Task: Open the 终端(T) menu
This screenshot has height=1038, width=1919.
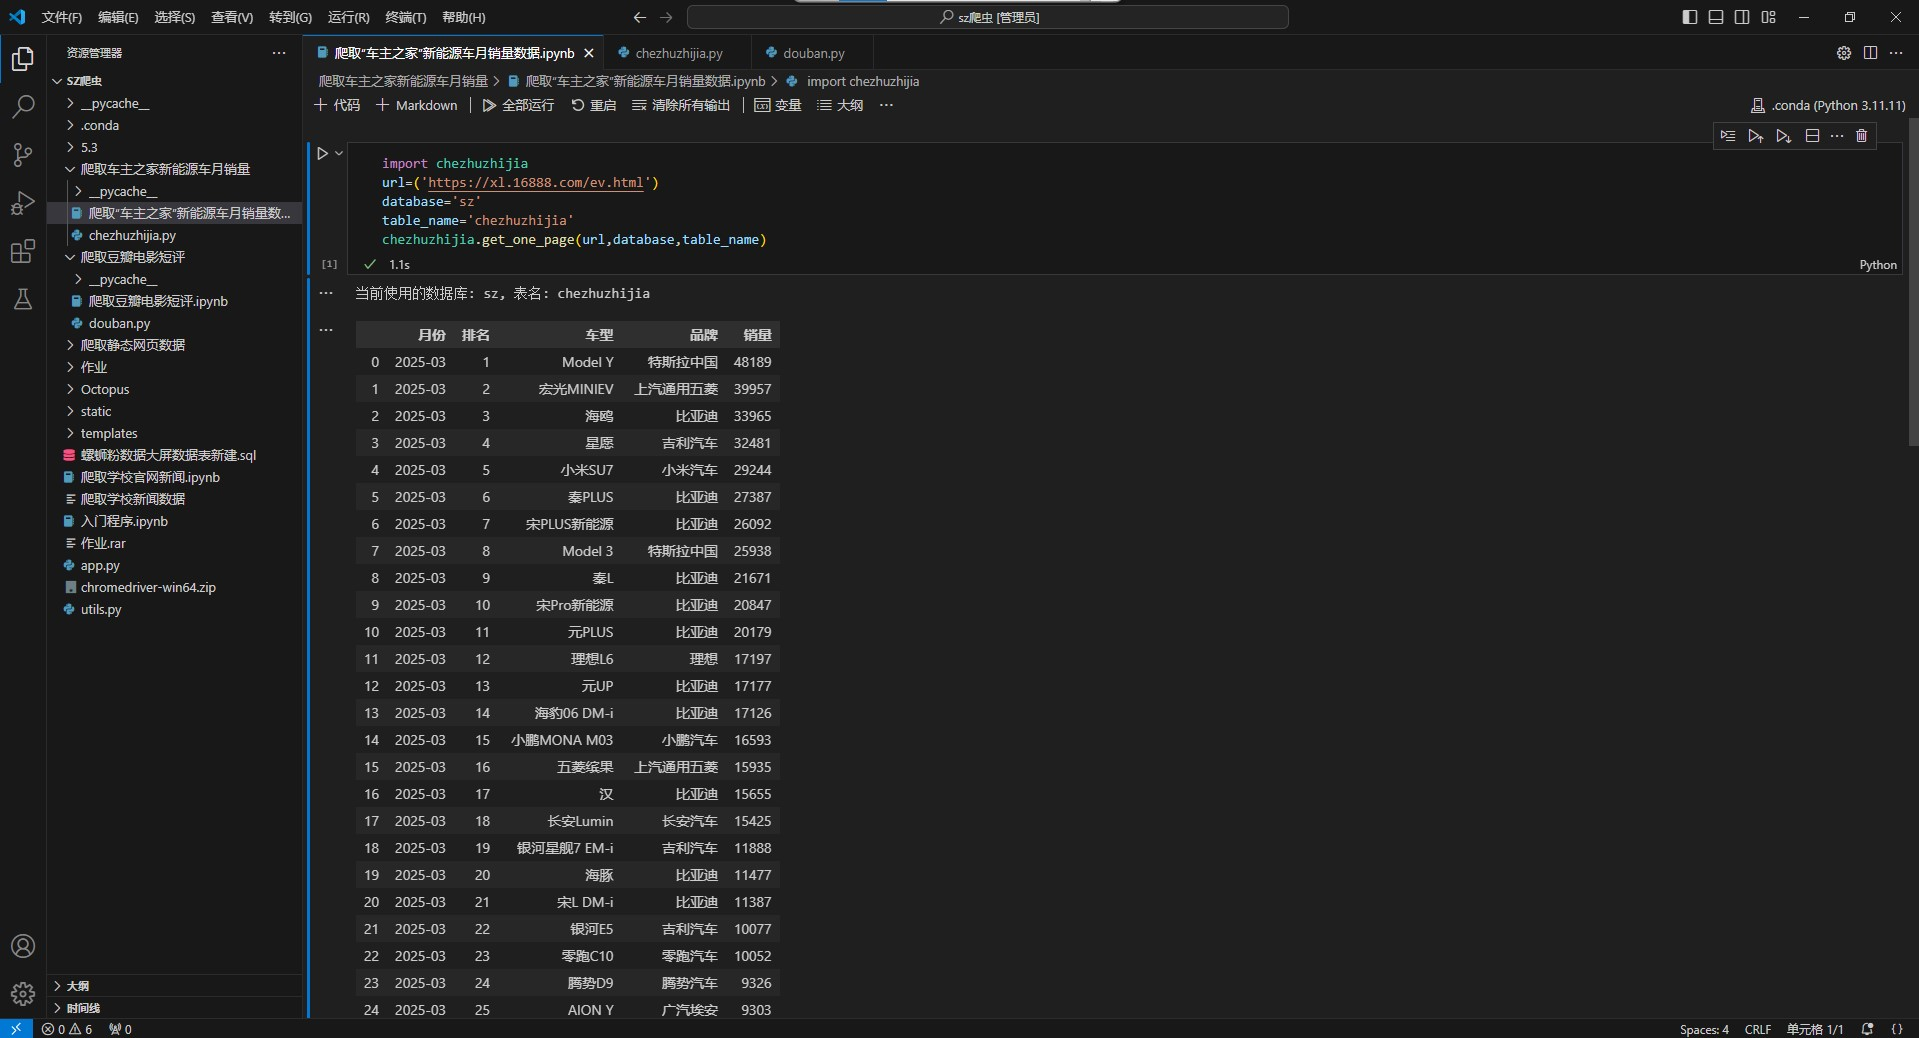Action: pos(406,17)
